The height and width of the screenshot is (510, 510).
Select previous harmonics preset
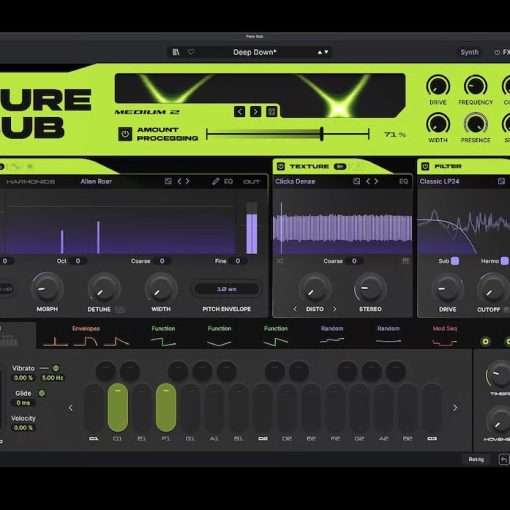pos(179,181)
